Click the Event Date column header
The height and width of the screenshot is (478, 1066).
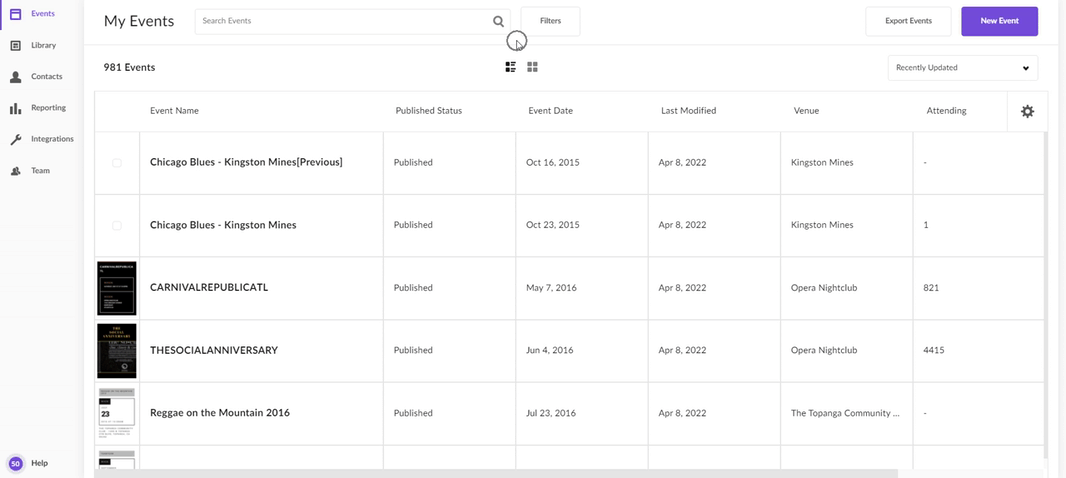(550, 111)
